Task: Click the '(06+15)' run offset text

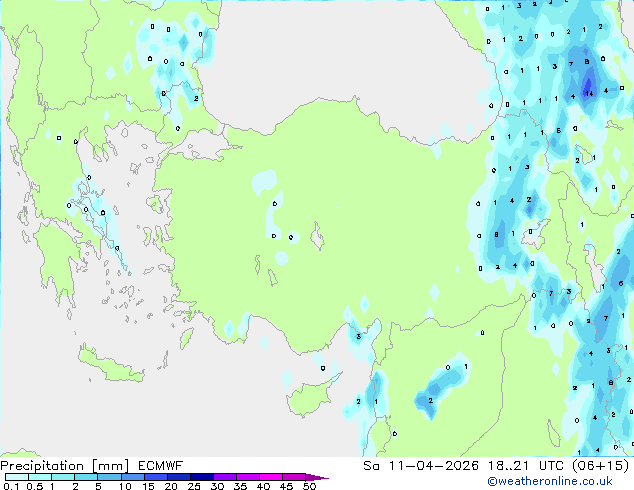Action: click(x=600, y=466)
